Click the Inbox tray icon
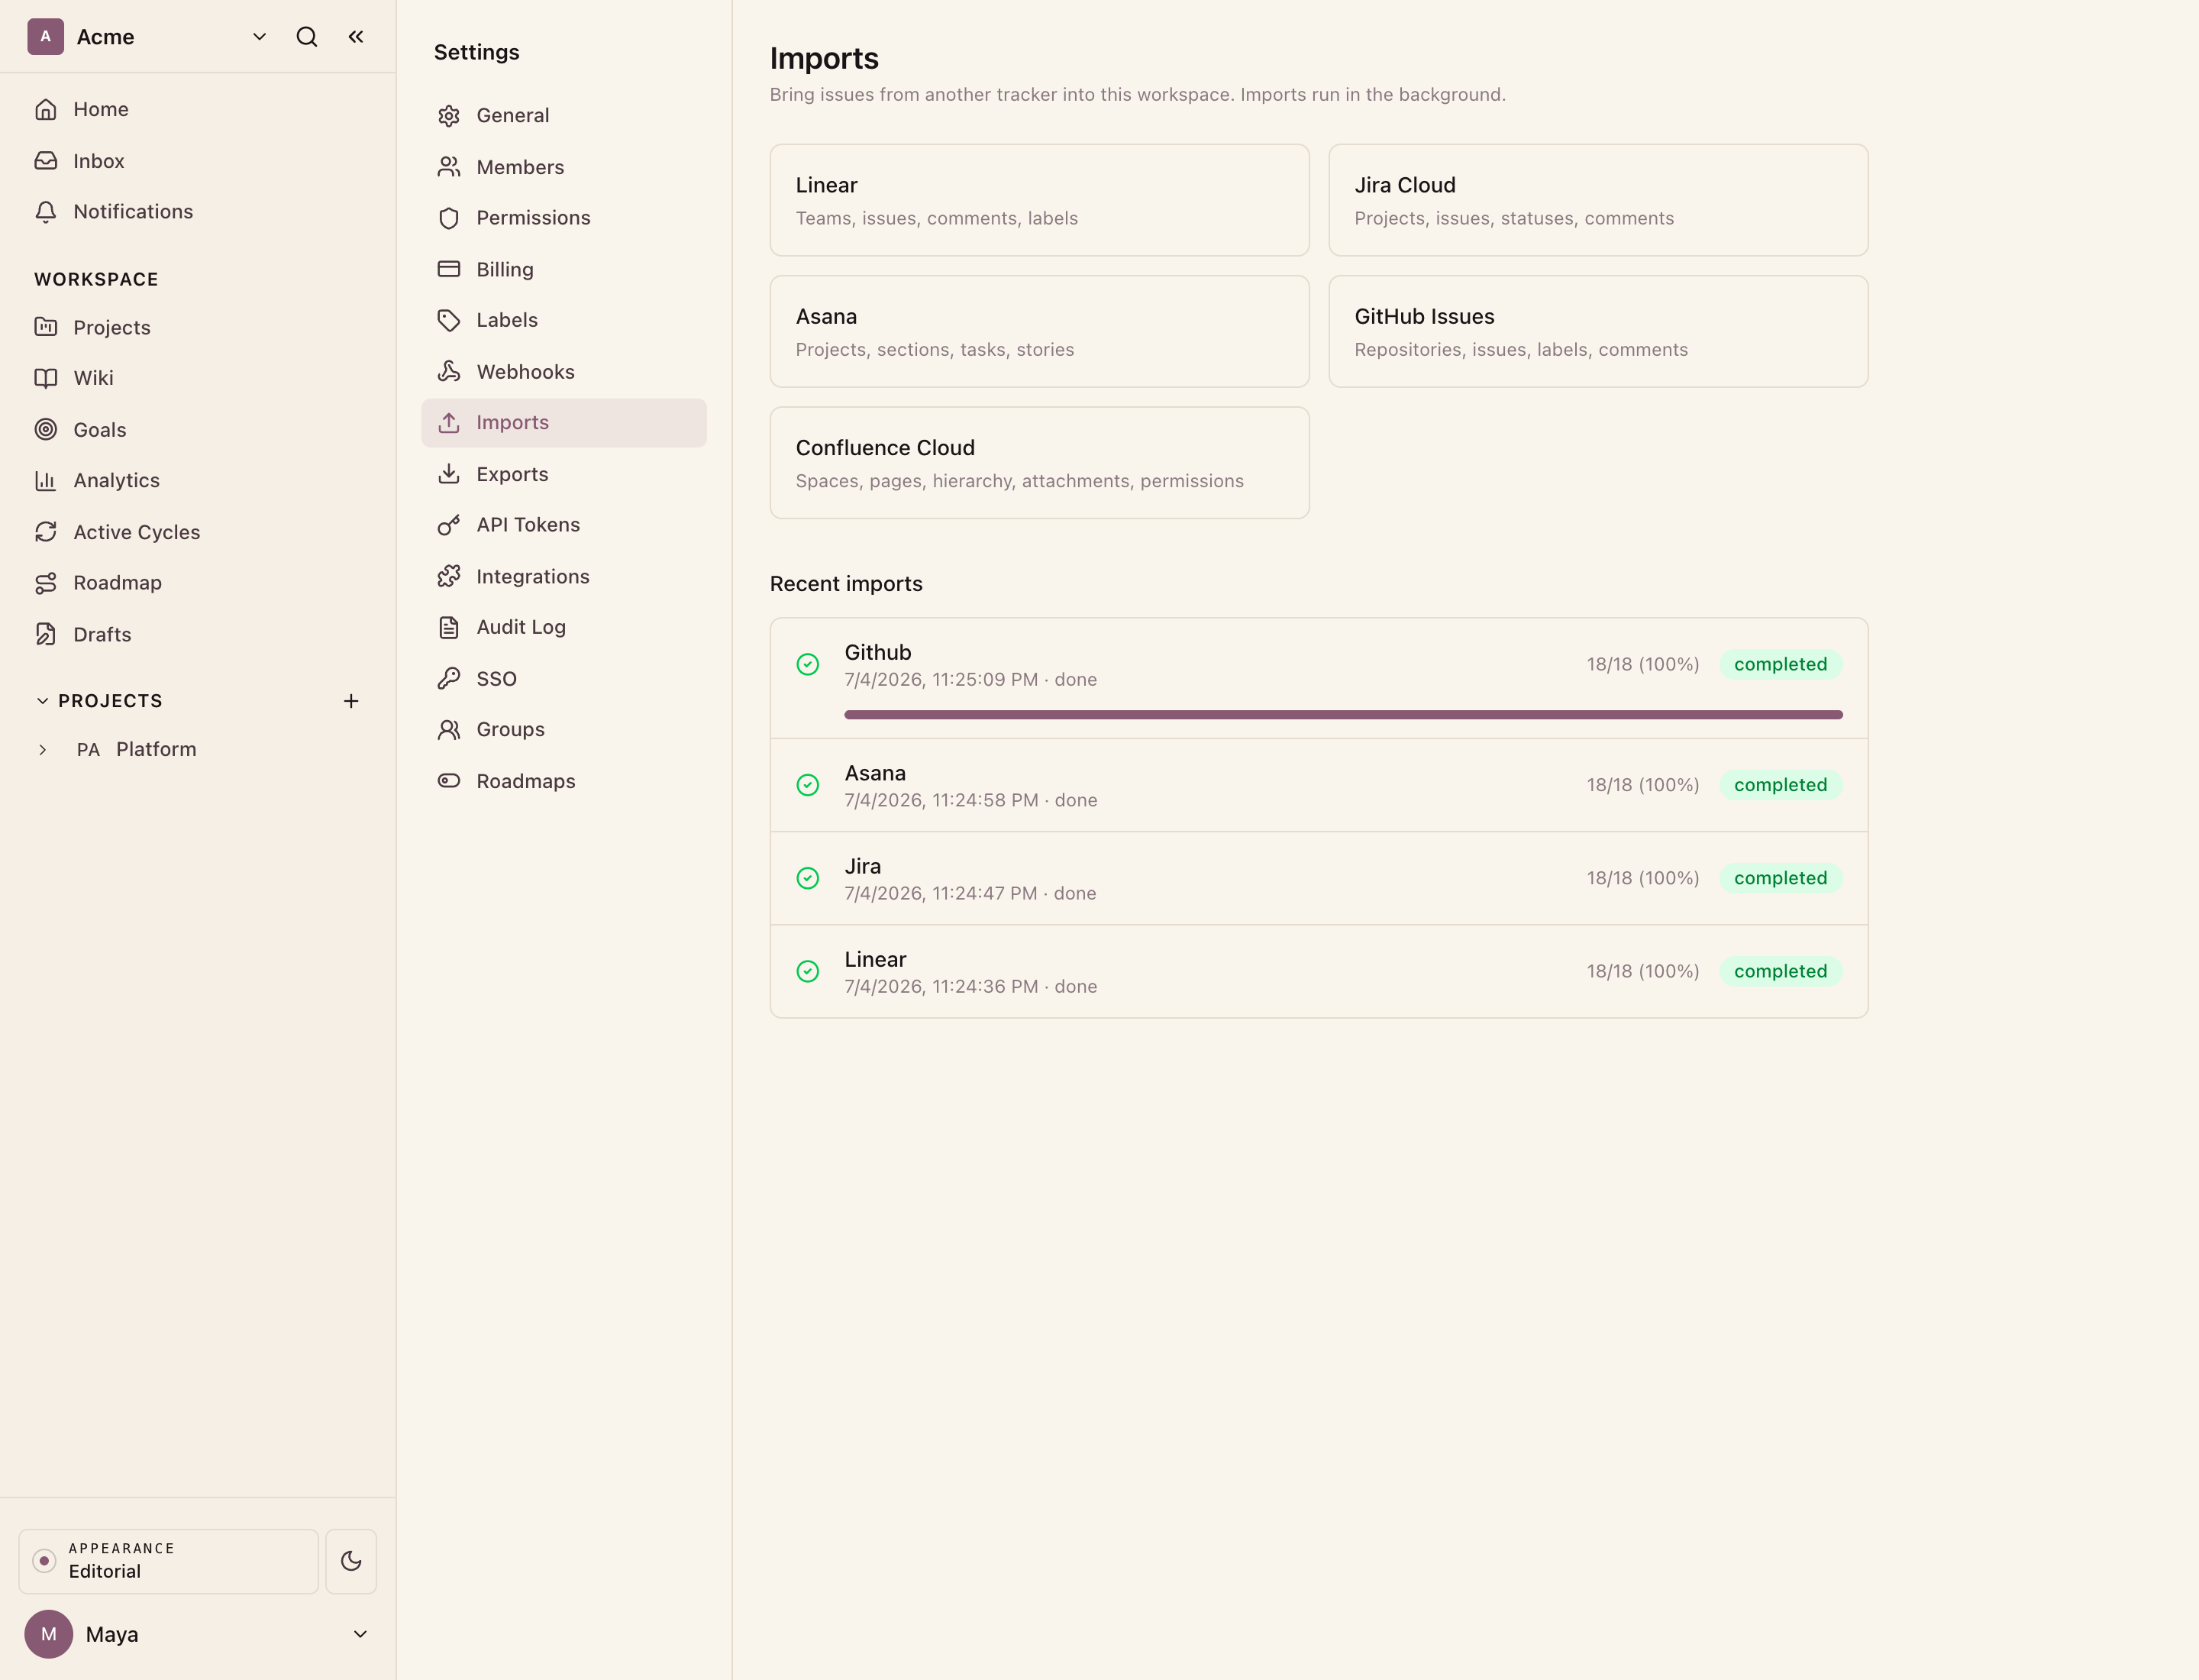This screenshot has height=1680, width=2199. 46,161
